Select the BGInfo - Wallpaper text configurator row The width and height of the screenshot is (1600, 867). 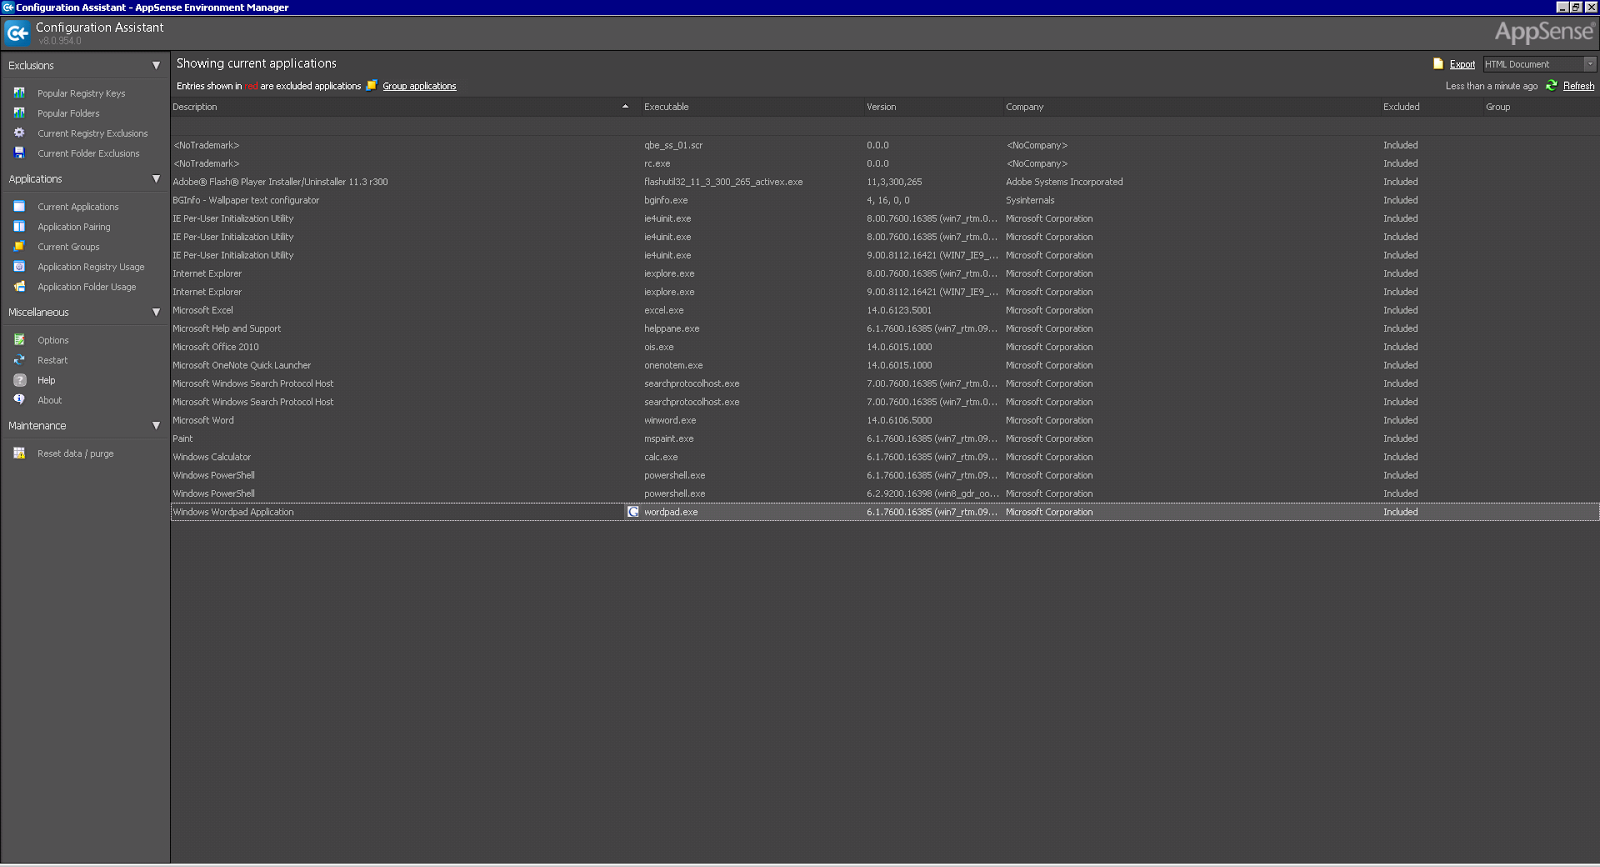coord(885,200)
